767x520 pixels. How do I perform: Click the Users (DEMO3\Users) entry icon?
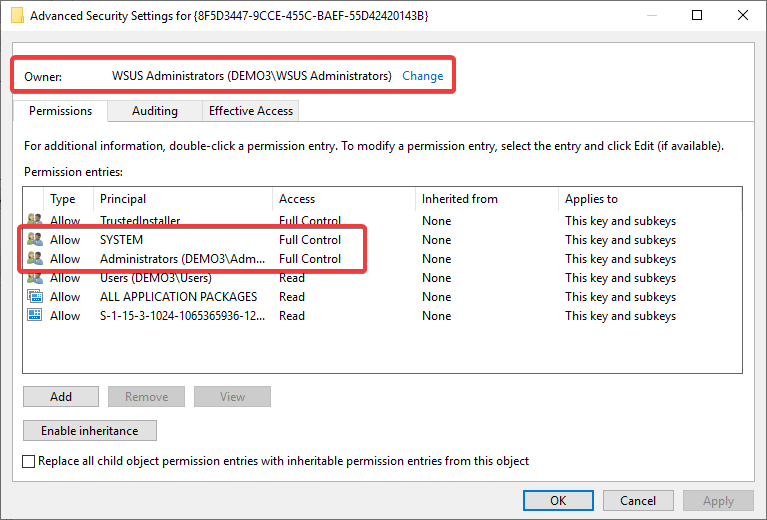[x=35, y=278]
